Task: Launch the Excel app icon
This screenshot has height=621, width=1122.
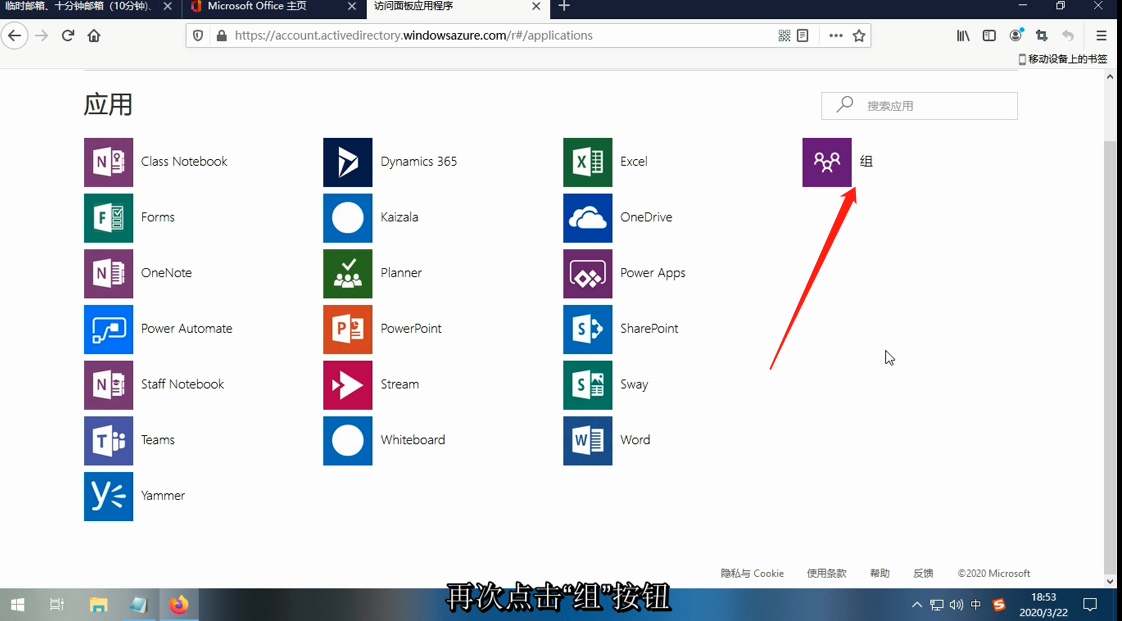Action: (587, 162)
